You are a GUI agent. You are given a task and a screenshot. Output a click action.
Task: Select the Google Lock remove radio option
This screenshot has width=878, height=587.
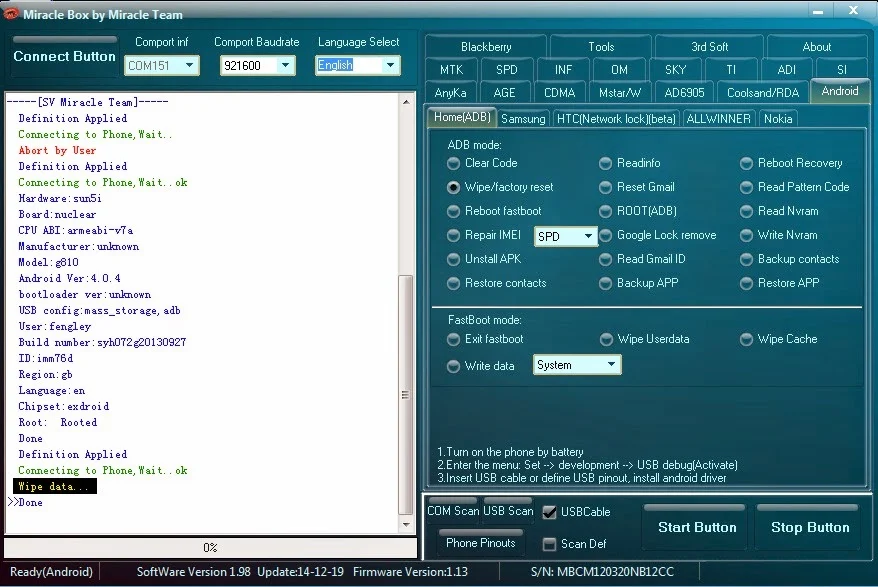click(605, 235)
